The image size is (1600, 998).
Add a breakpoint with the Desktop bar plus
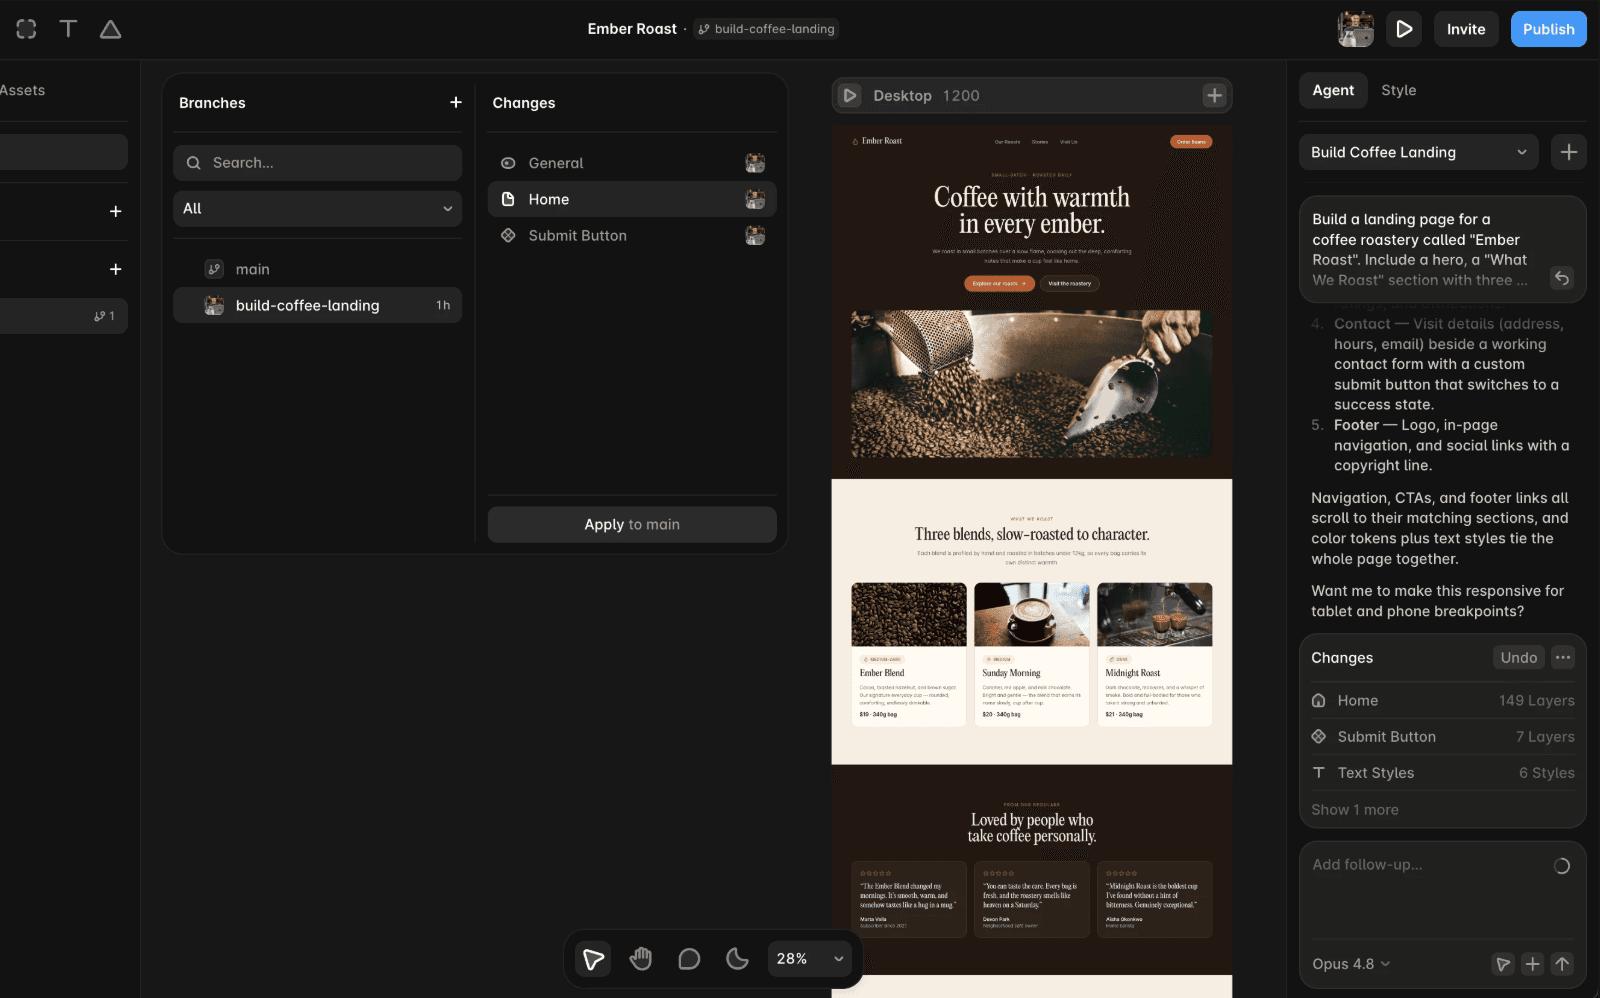click(x=1214, y=95)
